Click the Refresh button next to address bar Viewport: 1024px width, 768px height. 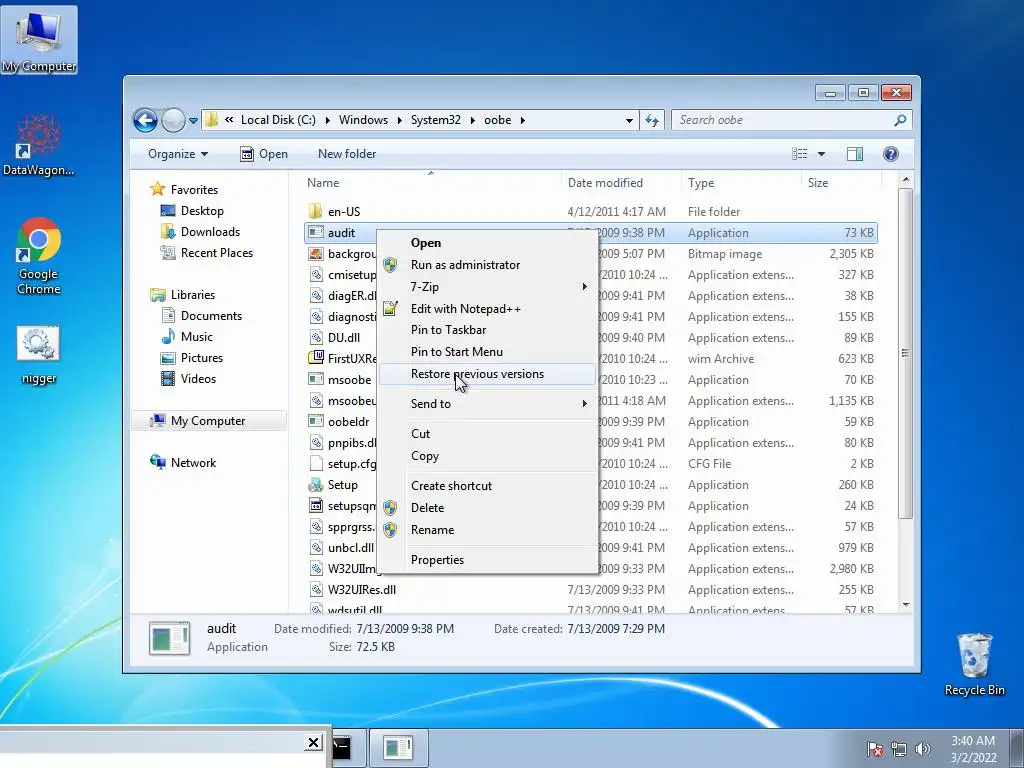[x=652, y=120]
